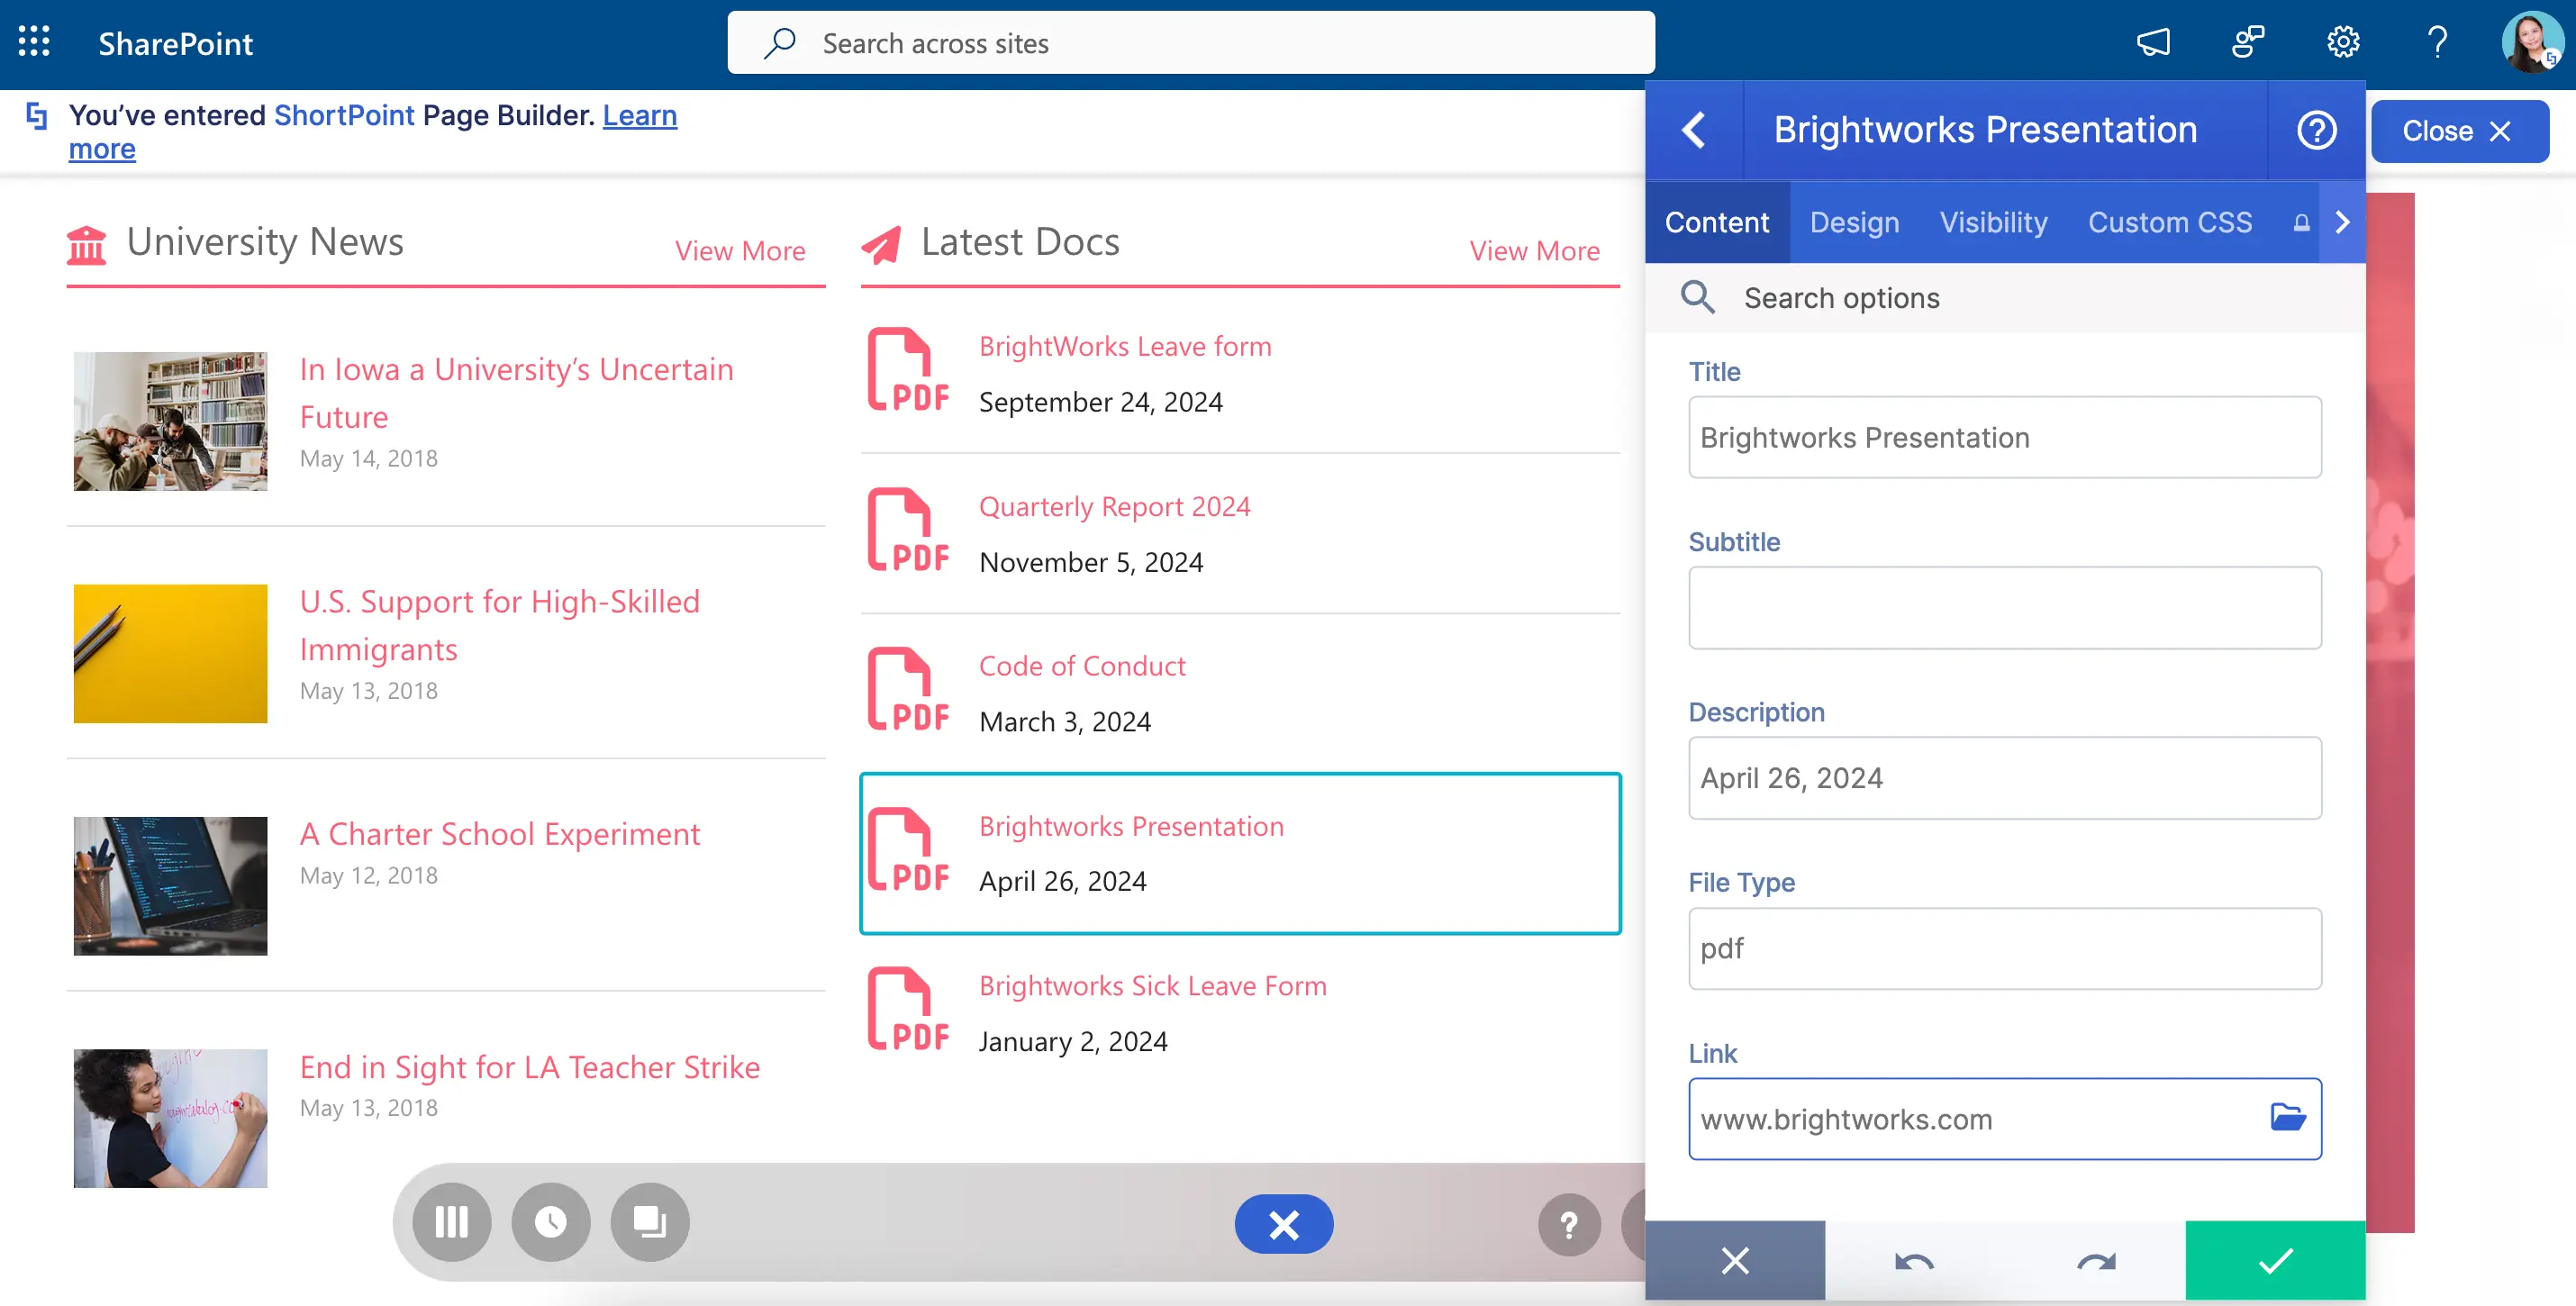Click the PDF icon for Code of Conduct
The width and height of the screenshot is (2576, 1306).
(908, 690)
